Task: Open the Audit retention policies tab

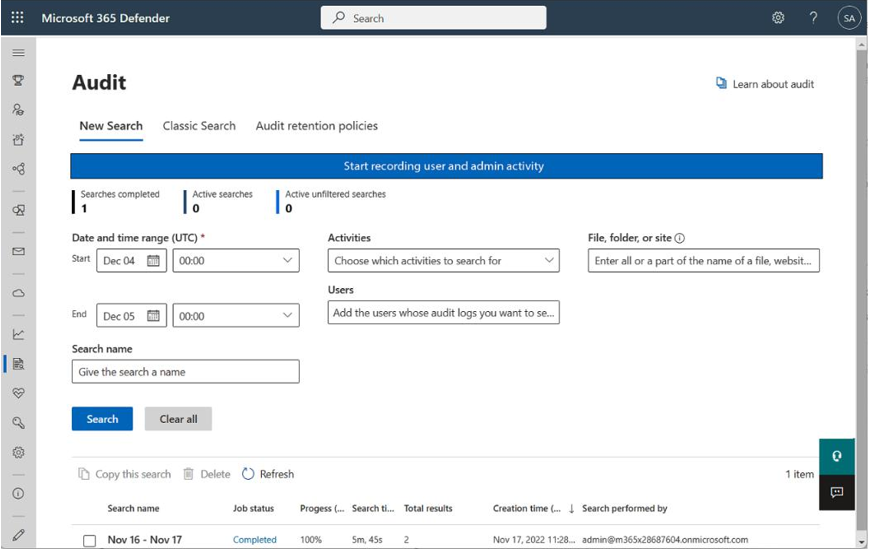Action: (316, 126)
